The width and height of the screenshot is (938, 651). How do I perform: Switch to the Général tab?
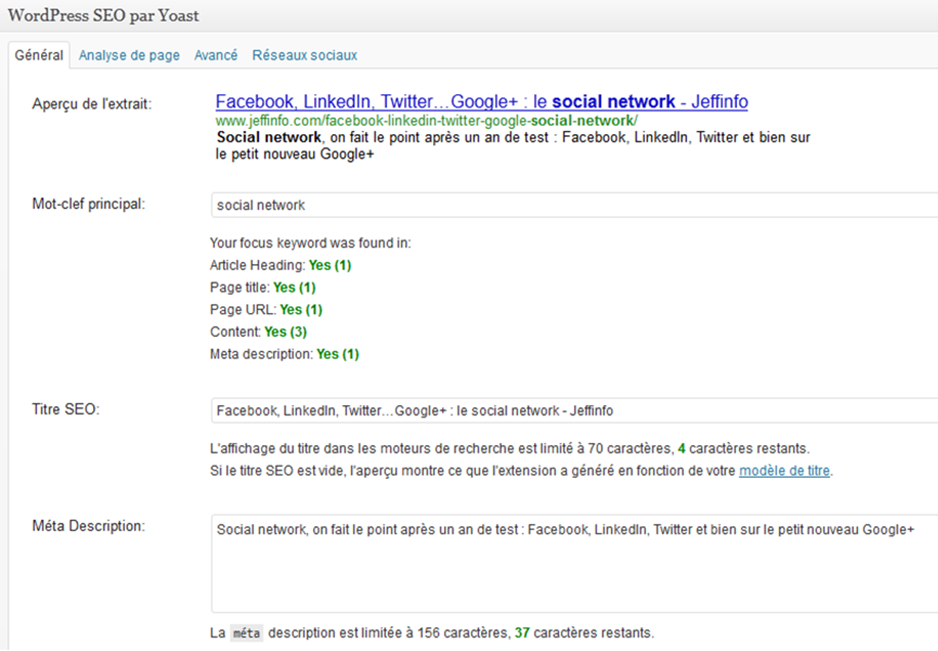click(x=39, y=55)
